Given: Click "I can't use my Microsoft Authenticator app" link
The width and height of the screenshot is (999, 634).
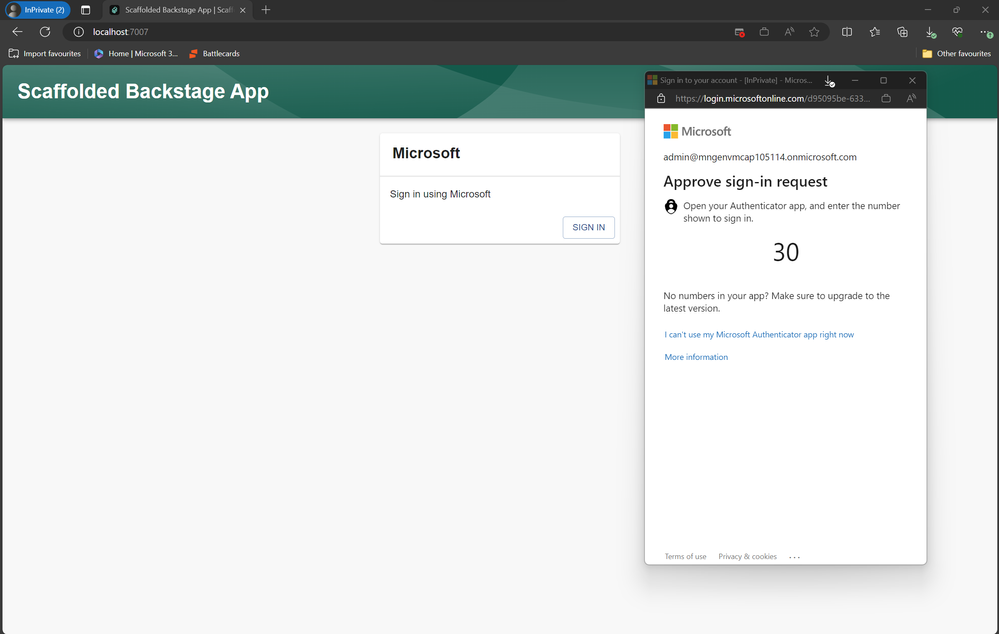Looking at the screenshot, I should tap(759, 335).
